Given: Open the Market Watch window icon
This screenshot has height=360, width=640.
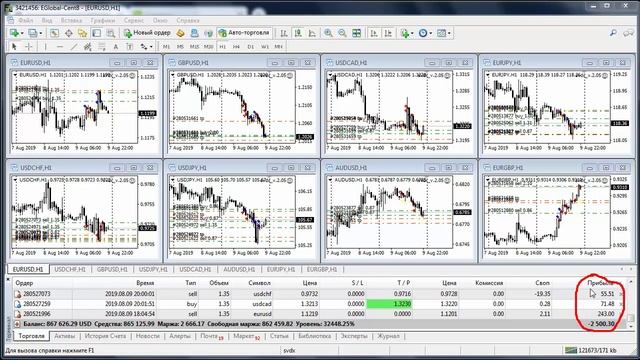Looking at the screenshot, I should coord(54,33).
